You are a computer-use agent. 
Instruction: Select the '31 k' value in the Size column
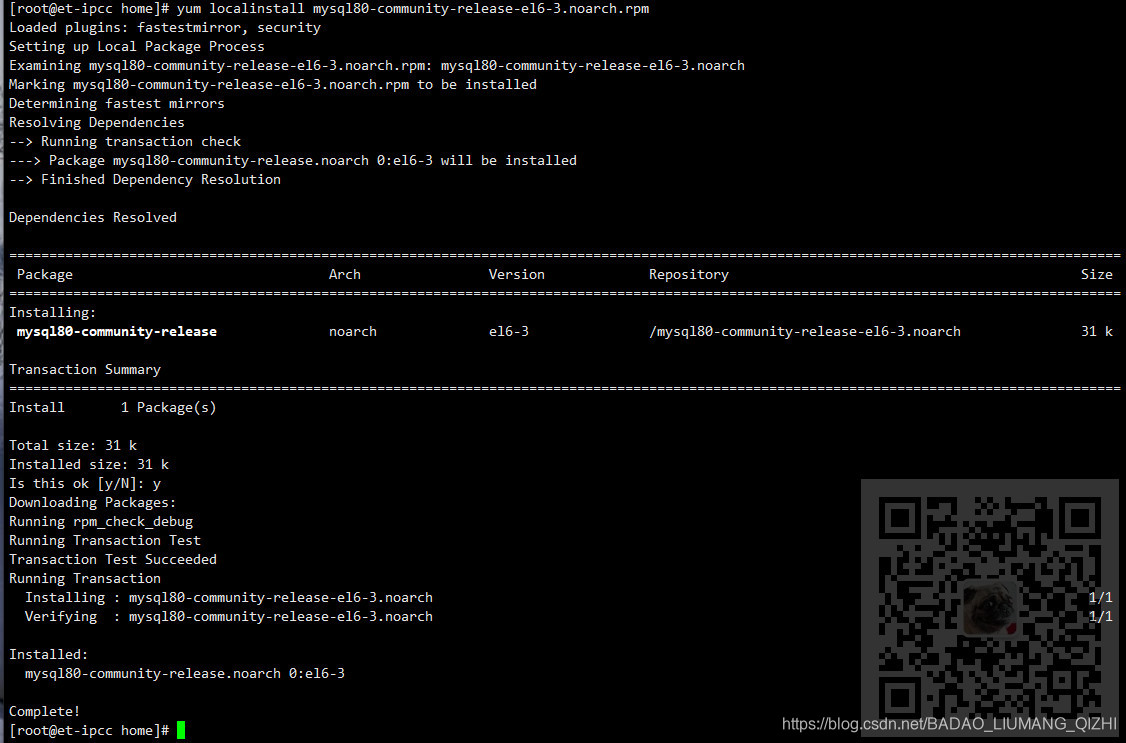pos(1097,332)
